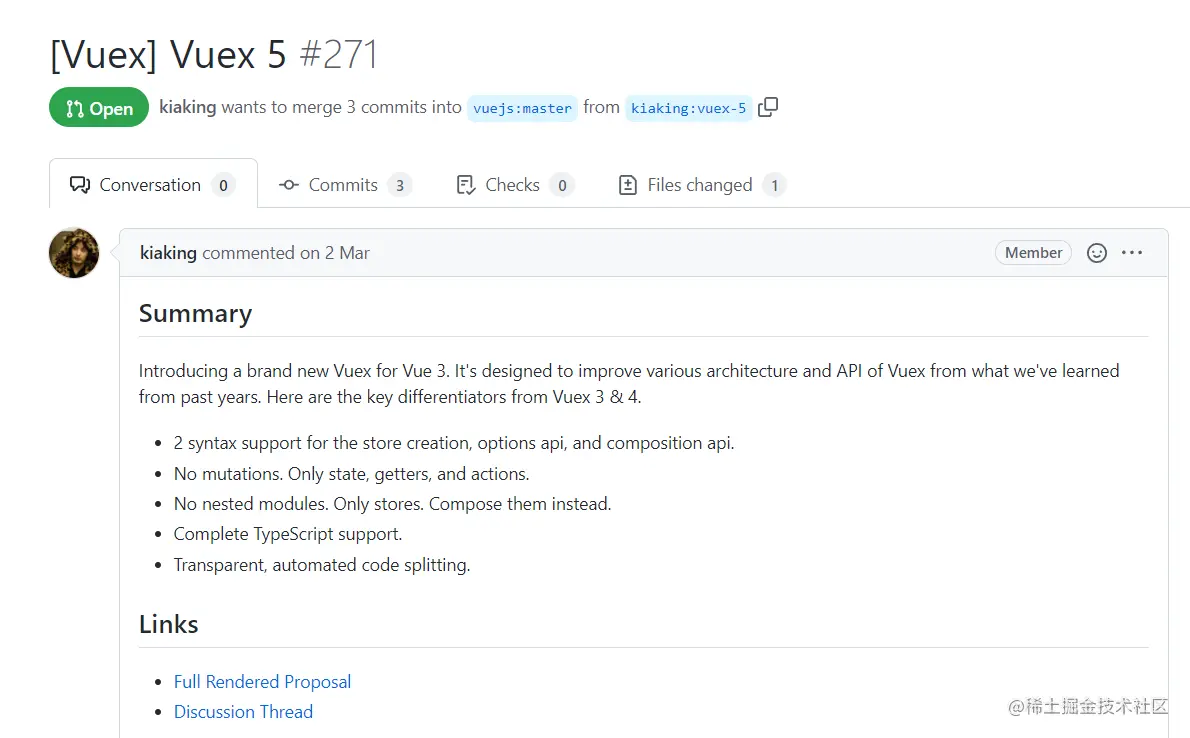Click the Summary heading
This screenshot has width=1190, height=738.
pos(196,314)
